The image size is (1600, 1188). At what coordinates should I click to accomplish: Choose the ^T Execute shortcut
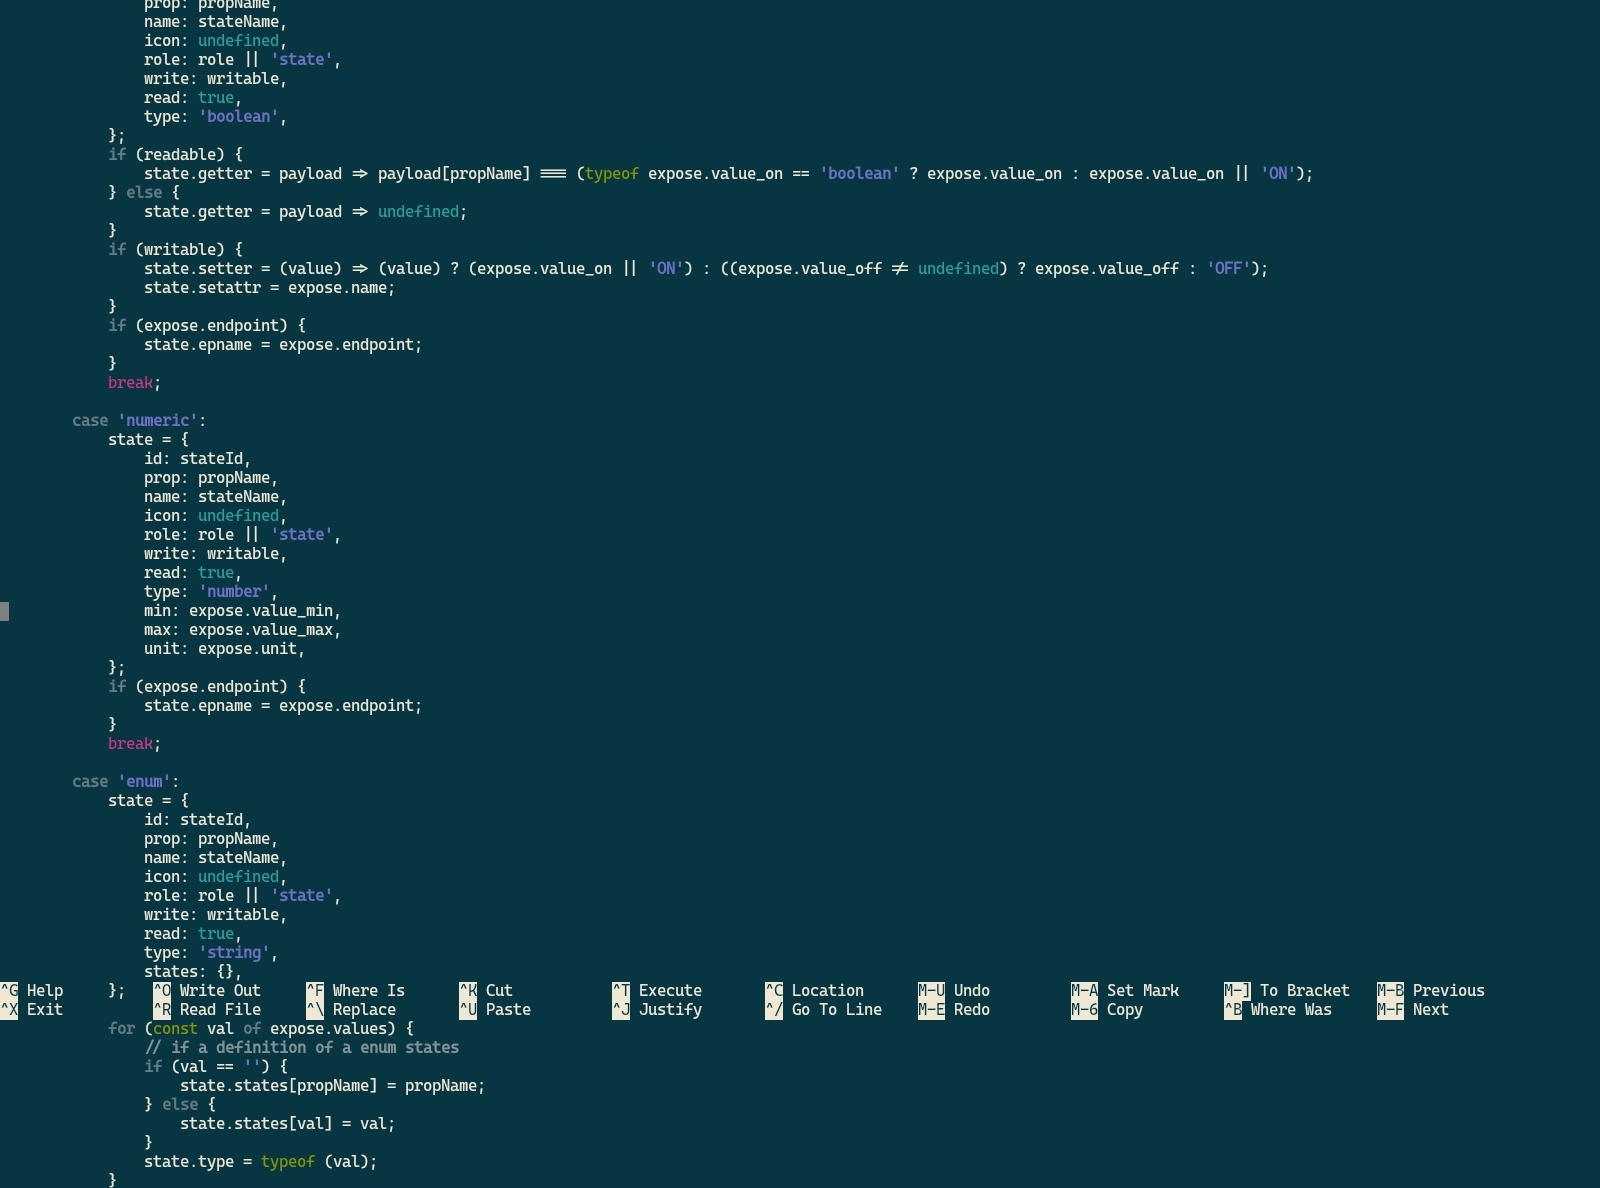657,991
